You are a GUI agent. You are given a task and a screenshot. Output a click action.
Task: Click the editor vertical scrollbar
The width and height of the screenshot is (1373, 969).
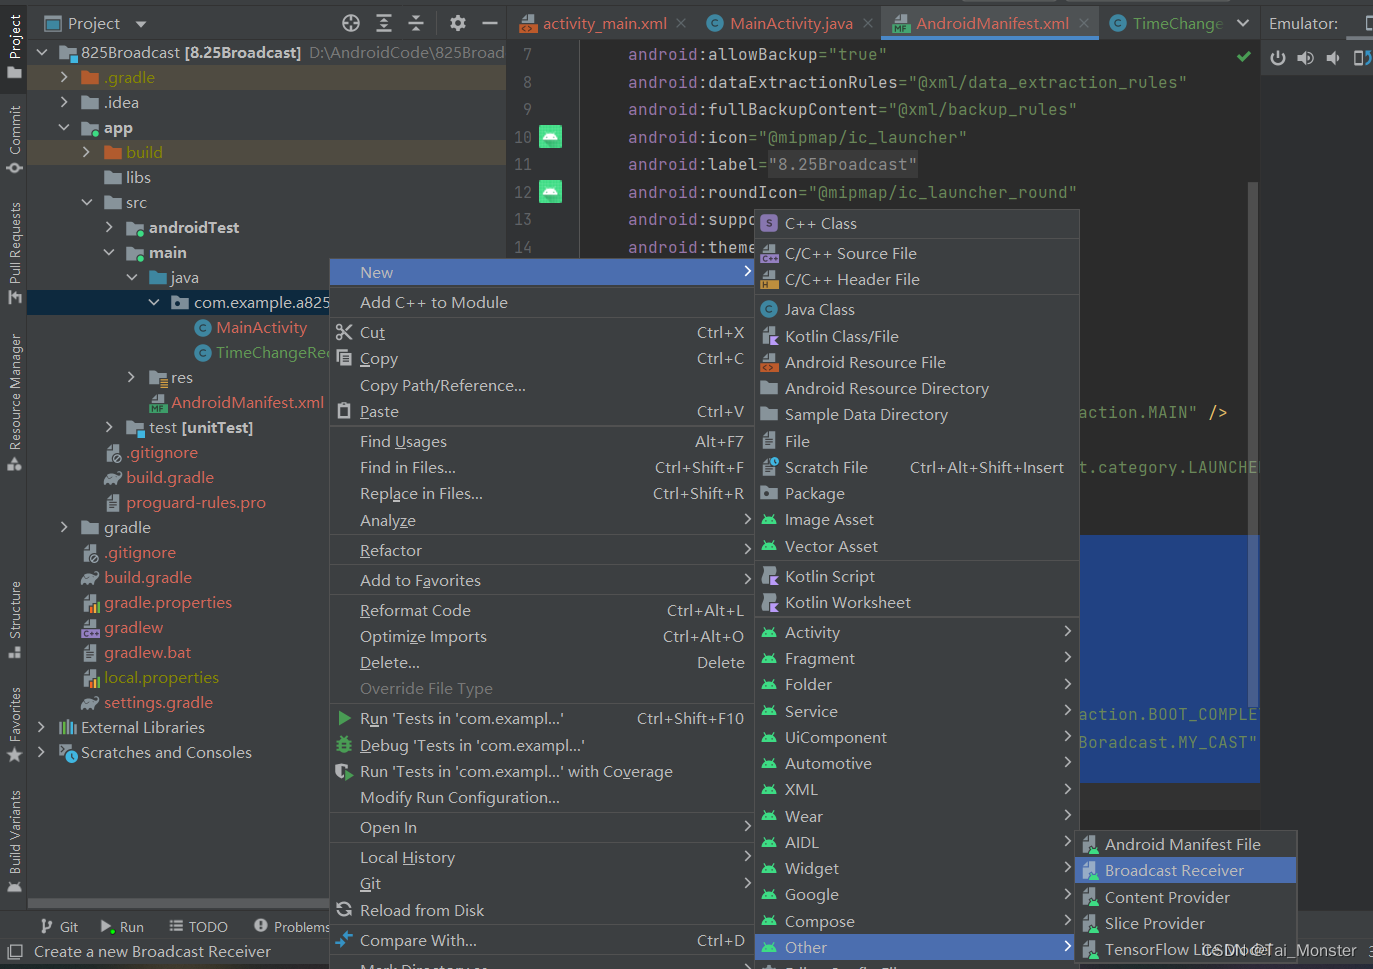tap(1253, 443)
